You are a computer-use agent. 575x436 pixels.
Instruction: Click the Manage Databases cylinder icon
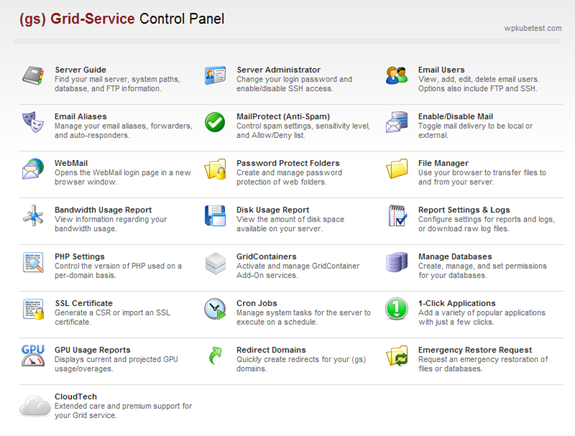[396, 262]
